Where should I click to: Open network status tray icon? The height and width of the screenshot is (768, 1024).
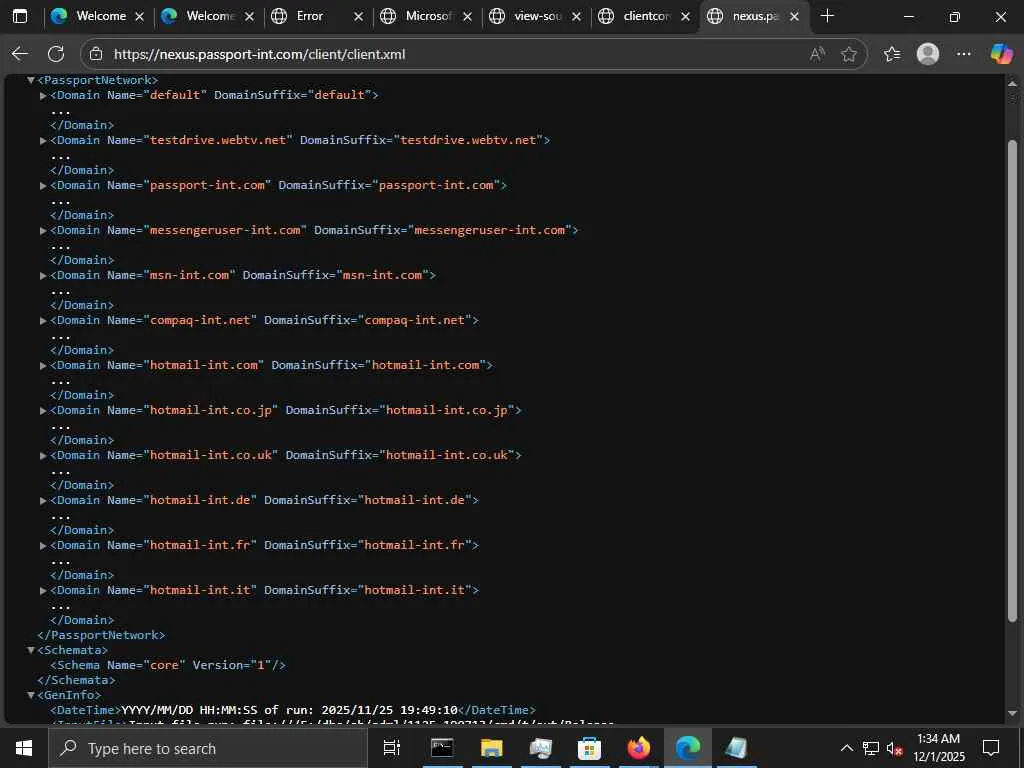coord(871,748)
